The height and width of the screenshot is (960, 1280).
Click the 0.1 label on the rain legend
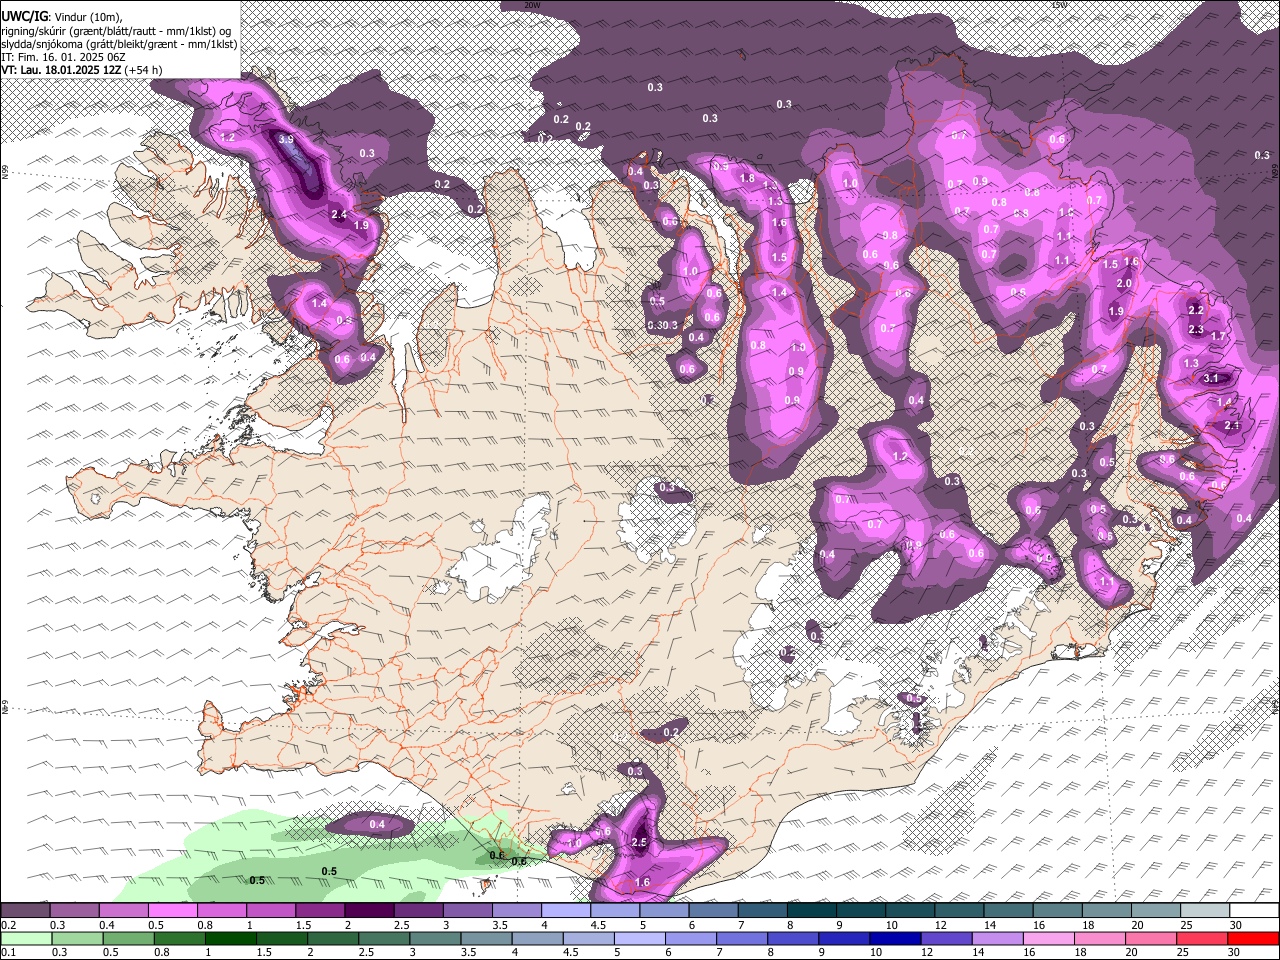tap(9, 953)
